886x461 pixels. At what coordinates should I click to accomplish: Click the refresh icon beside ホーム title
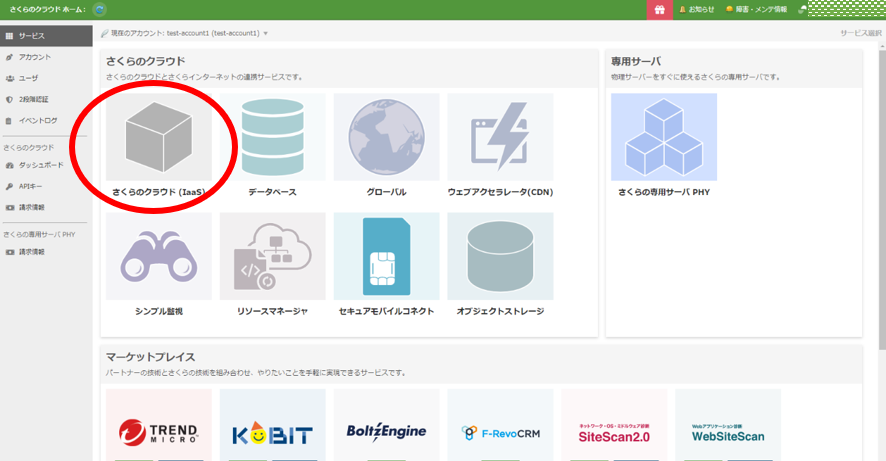pos(99,10)
